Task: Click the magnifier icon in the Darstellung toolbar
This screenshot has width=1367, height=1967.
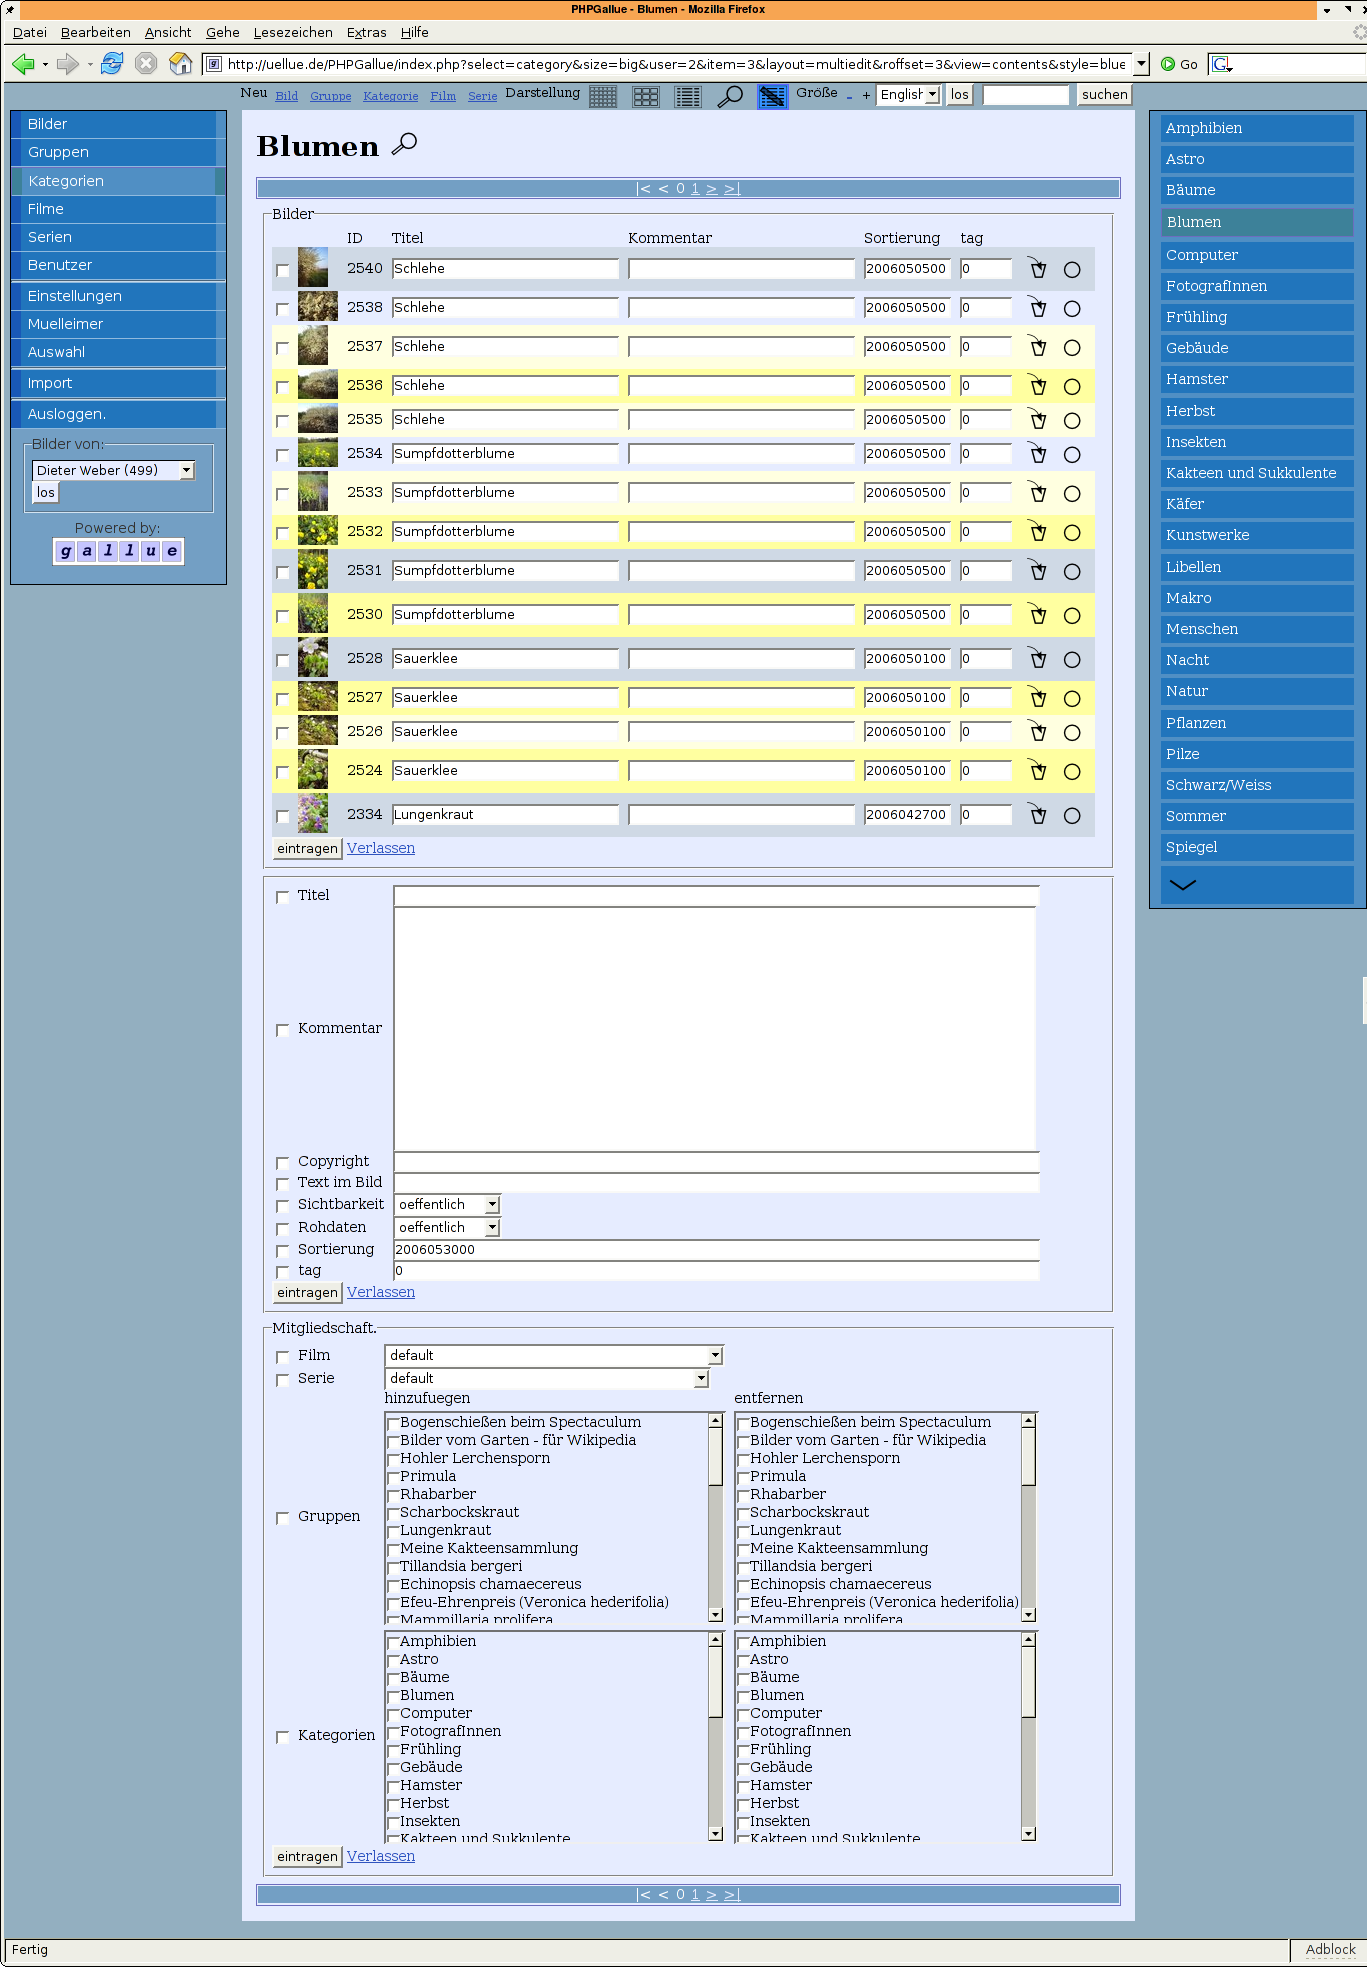Action: tap(731, 96)
